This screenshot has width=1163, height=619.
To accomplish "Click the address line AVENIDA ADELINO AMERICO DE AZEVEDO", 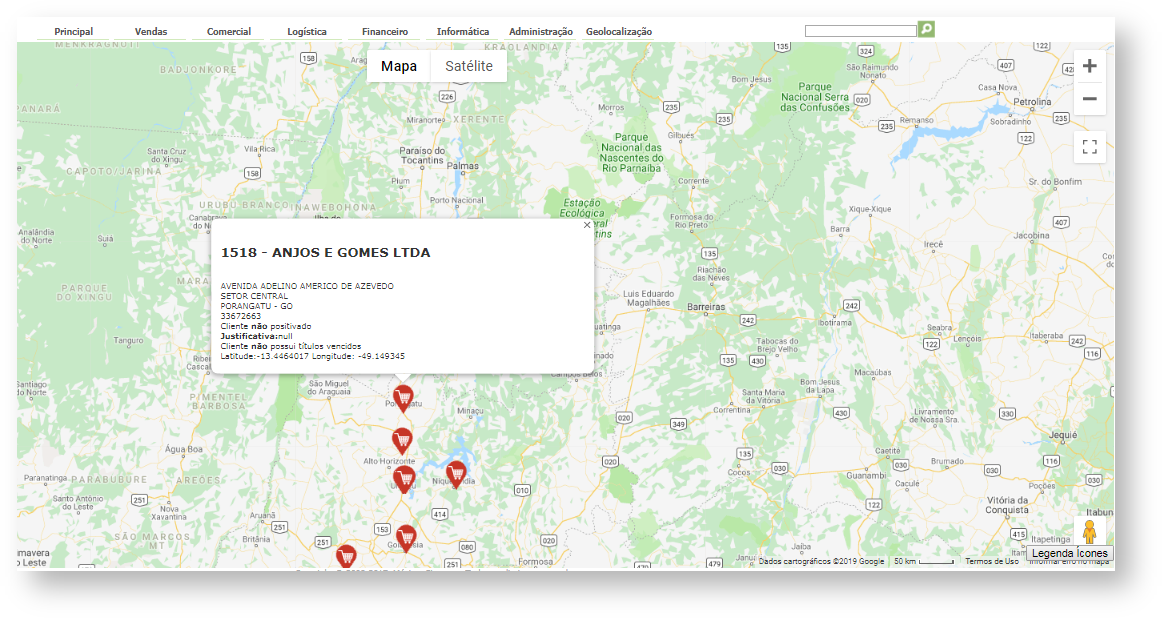I will [x=307, y=286].
